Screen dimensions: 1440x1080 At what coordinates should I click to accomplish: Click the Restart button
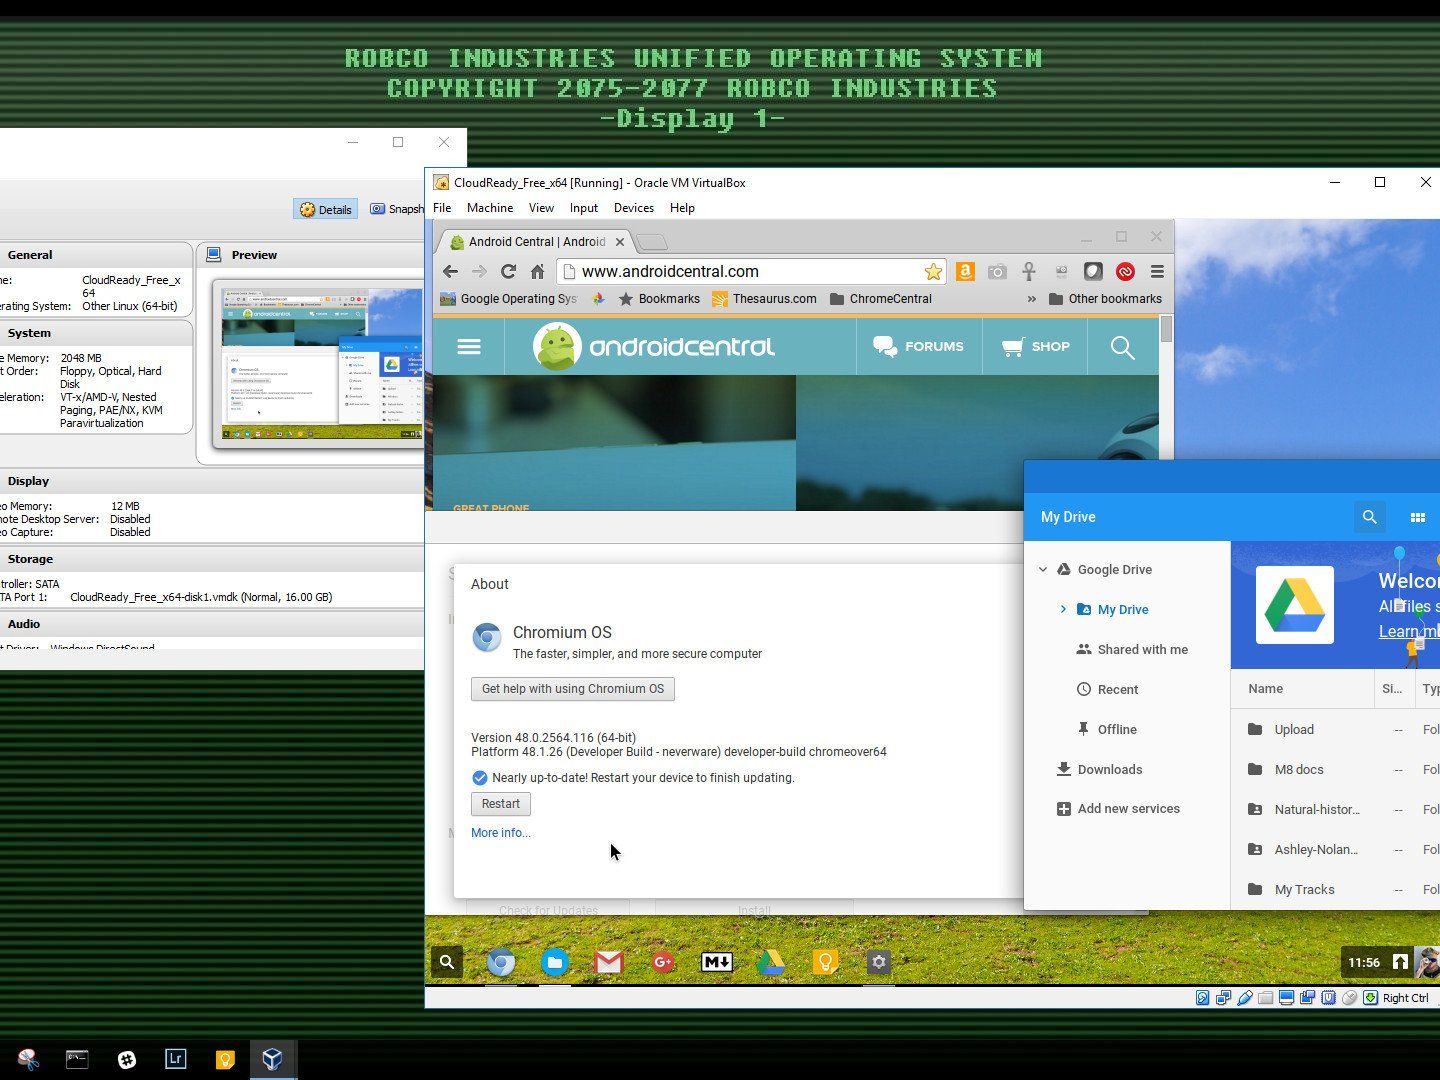point(500,804)
